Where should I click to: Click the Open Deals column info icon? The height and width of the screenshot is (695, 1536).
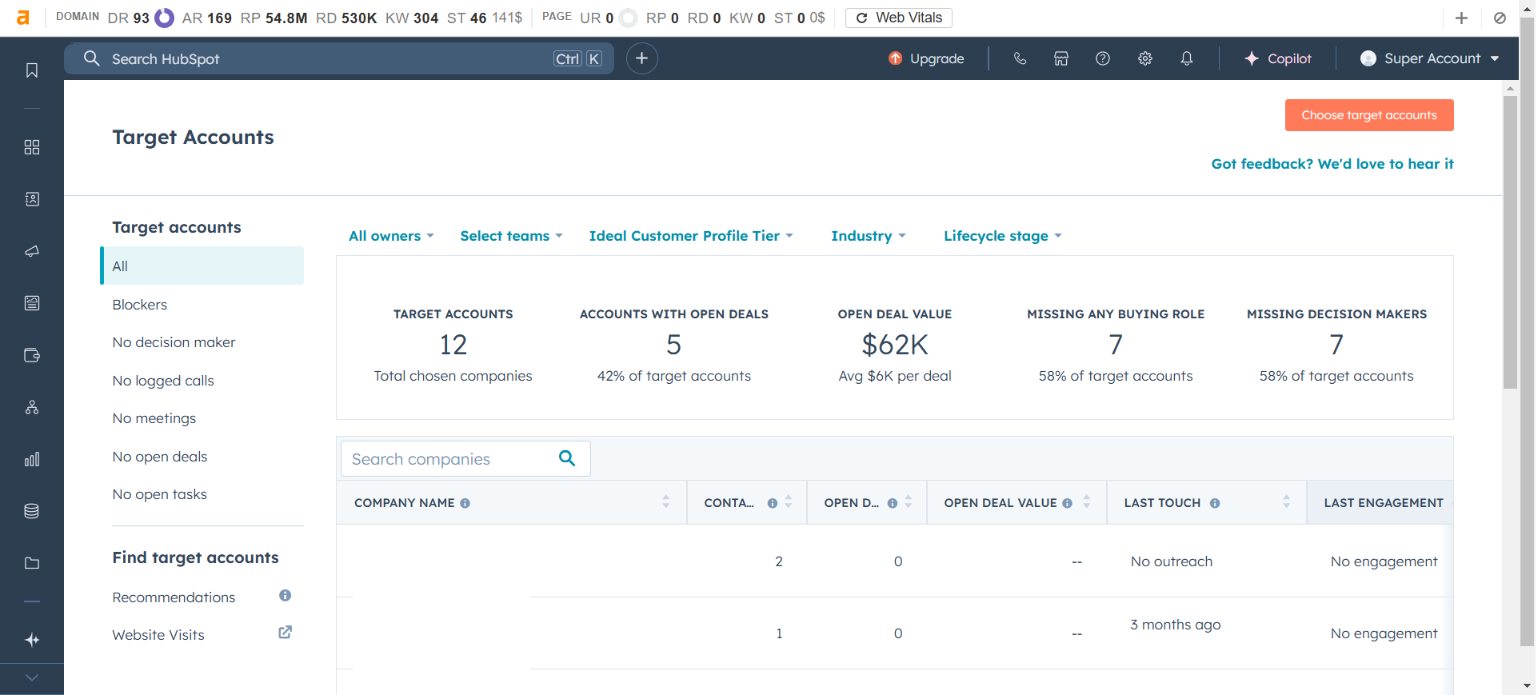coord(892,503)
